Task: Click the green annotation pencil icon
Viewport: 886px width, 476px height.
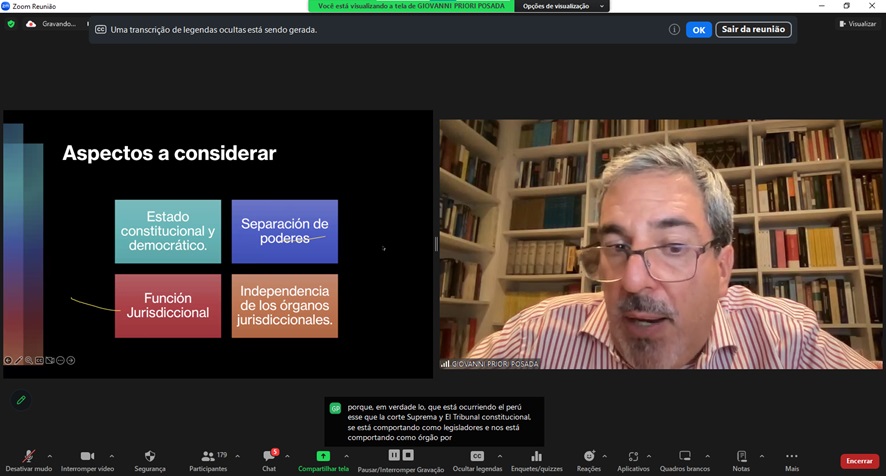Action: [21, 400]
